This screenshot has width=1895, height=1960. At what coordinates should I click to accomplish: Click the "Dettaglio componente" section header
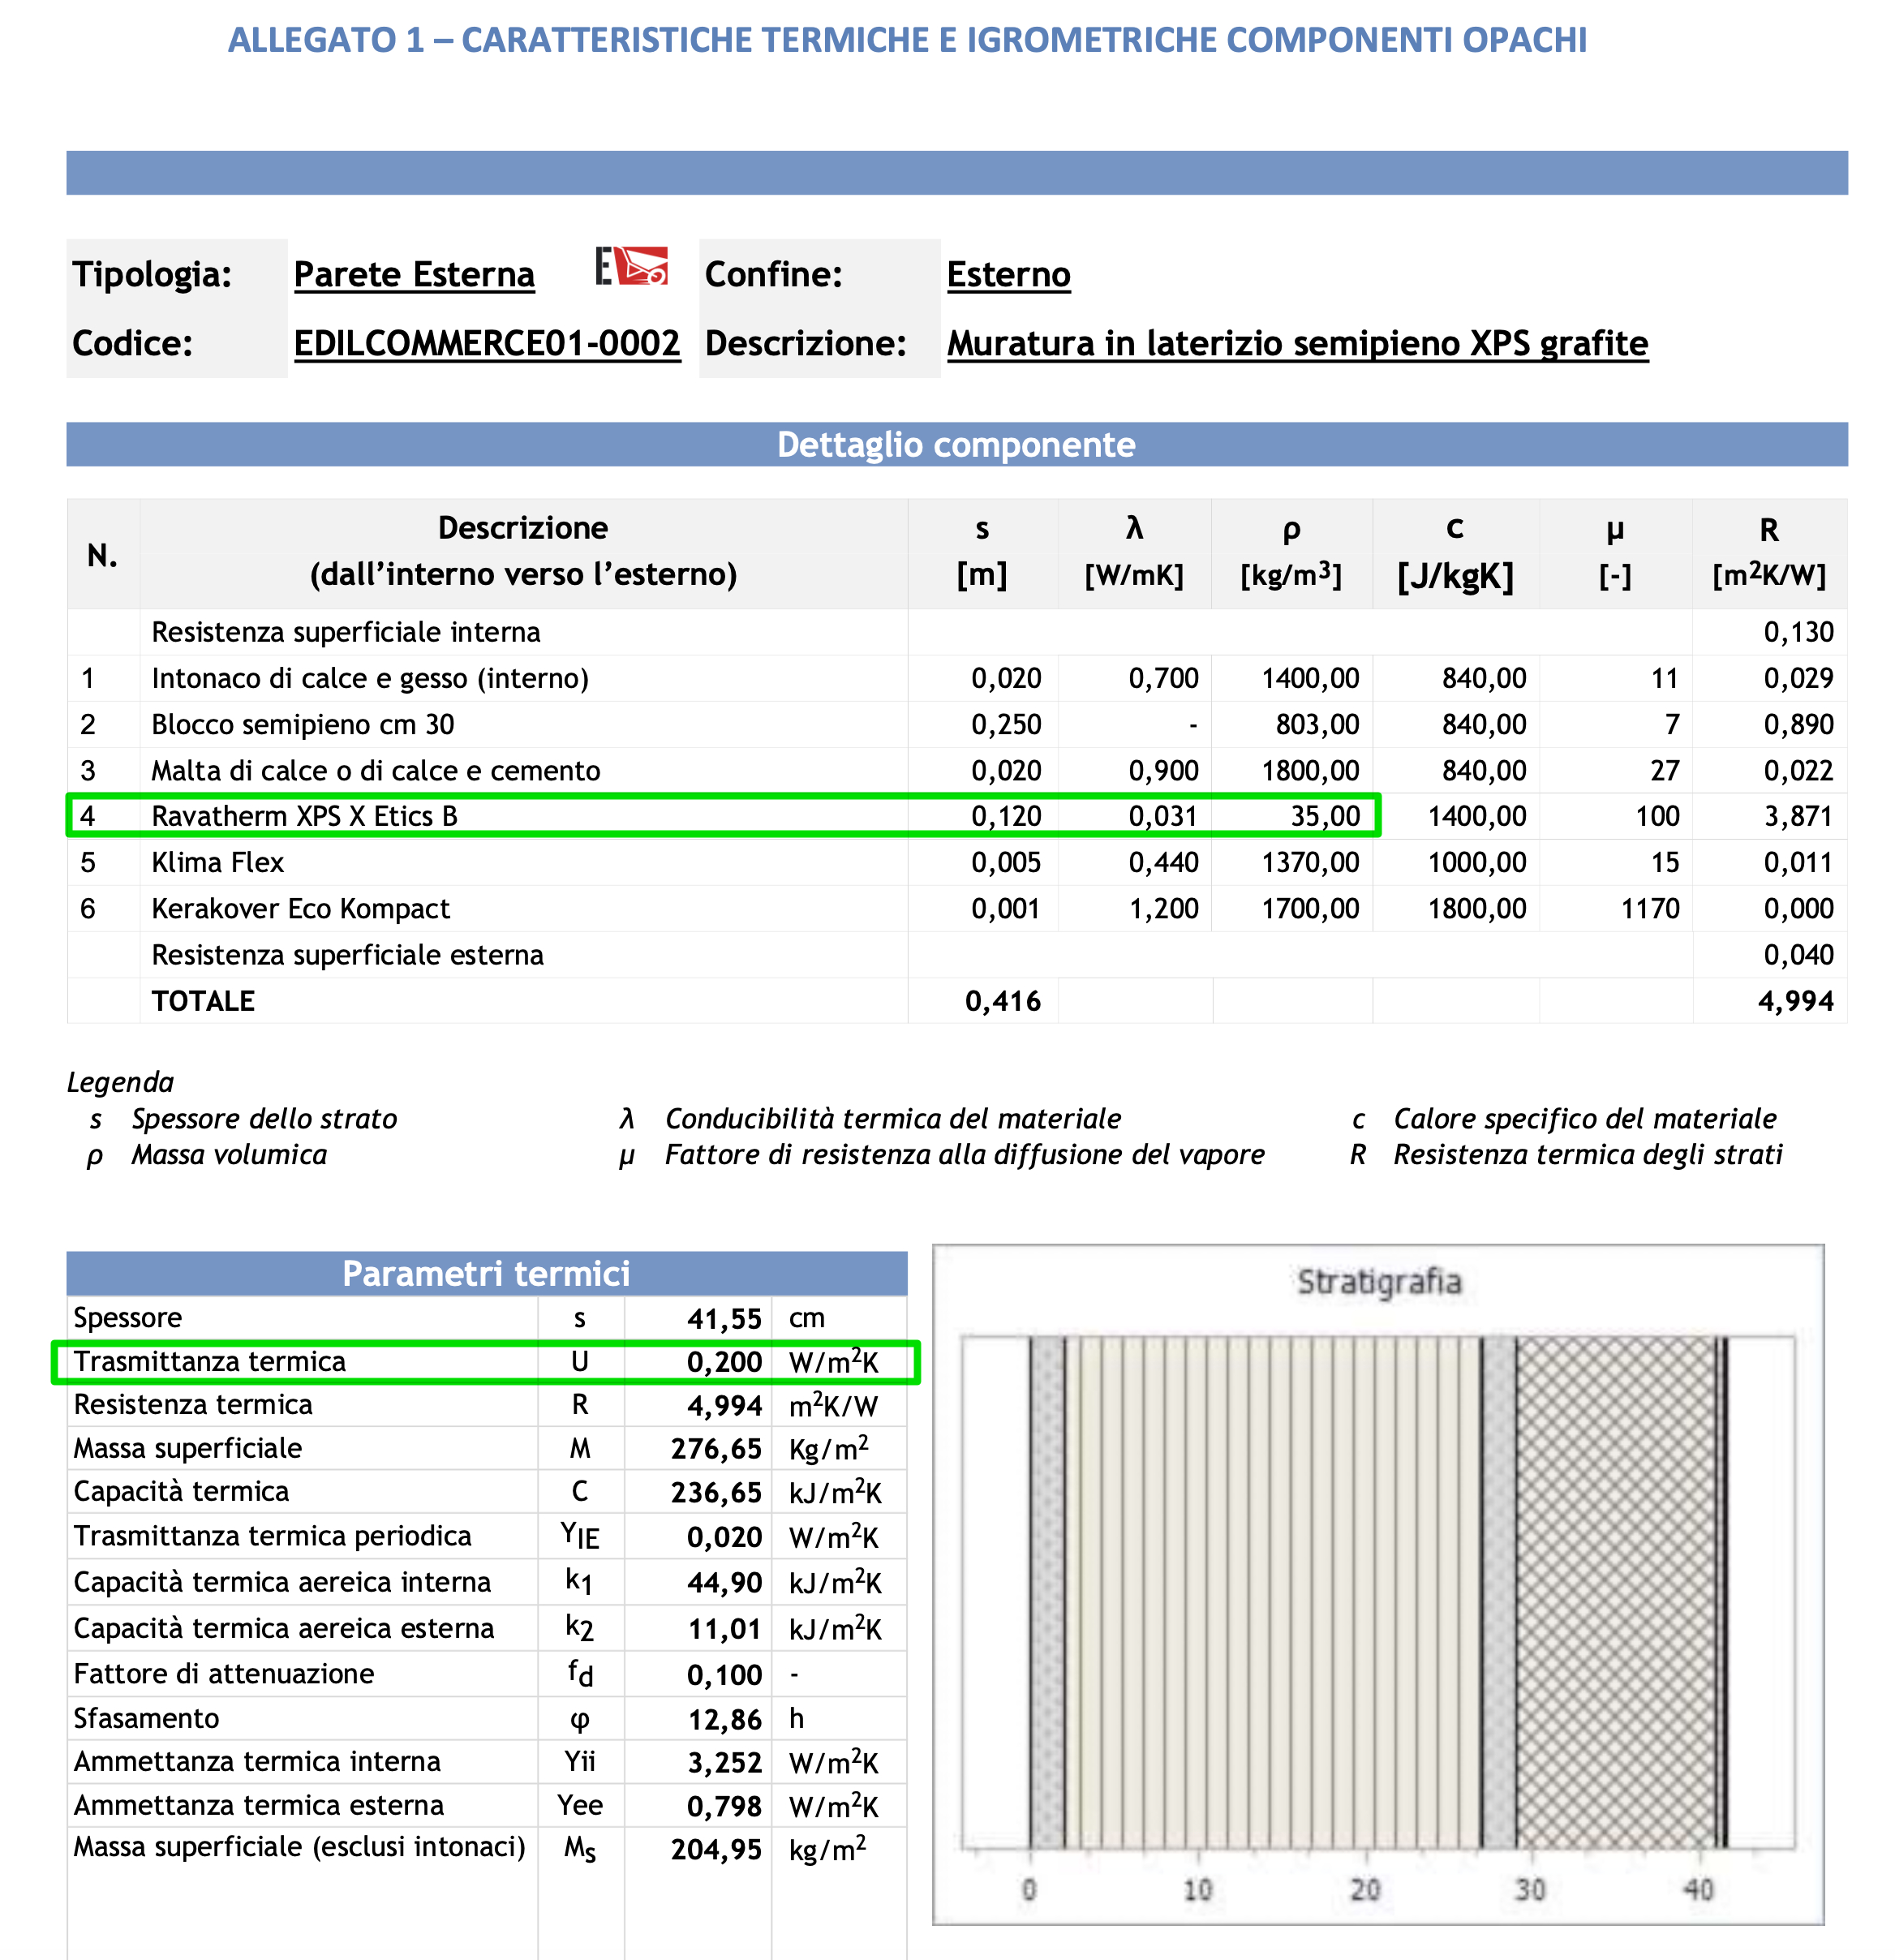pos(957,444)
